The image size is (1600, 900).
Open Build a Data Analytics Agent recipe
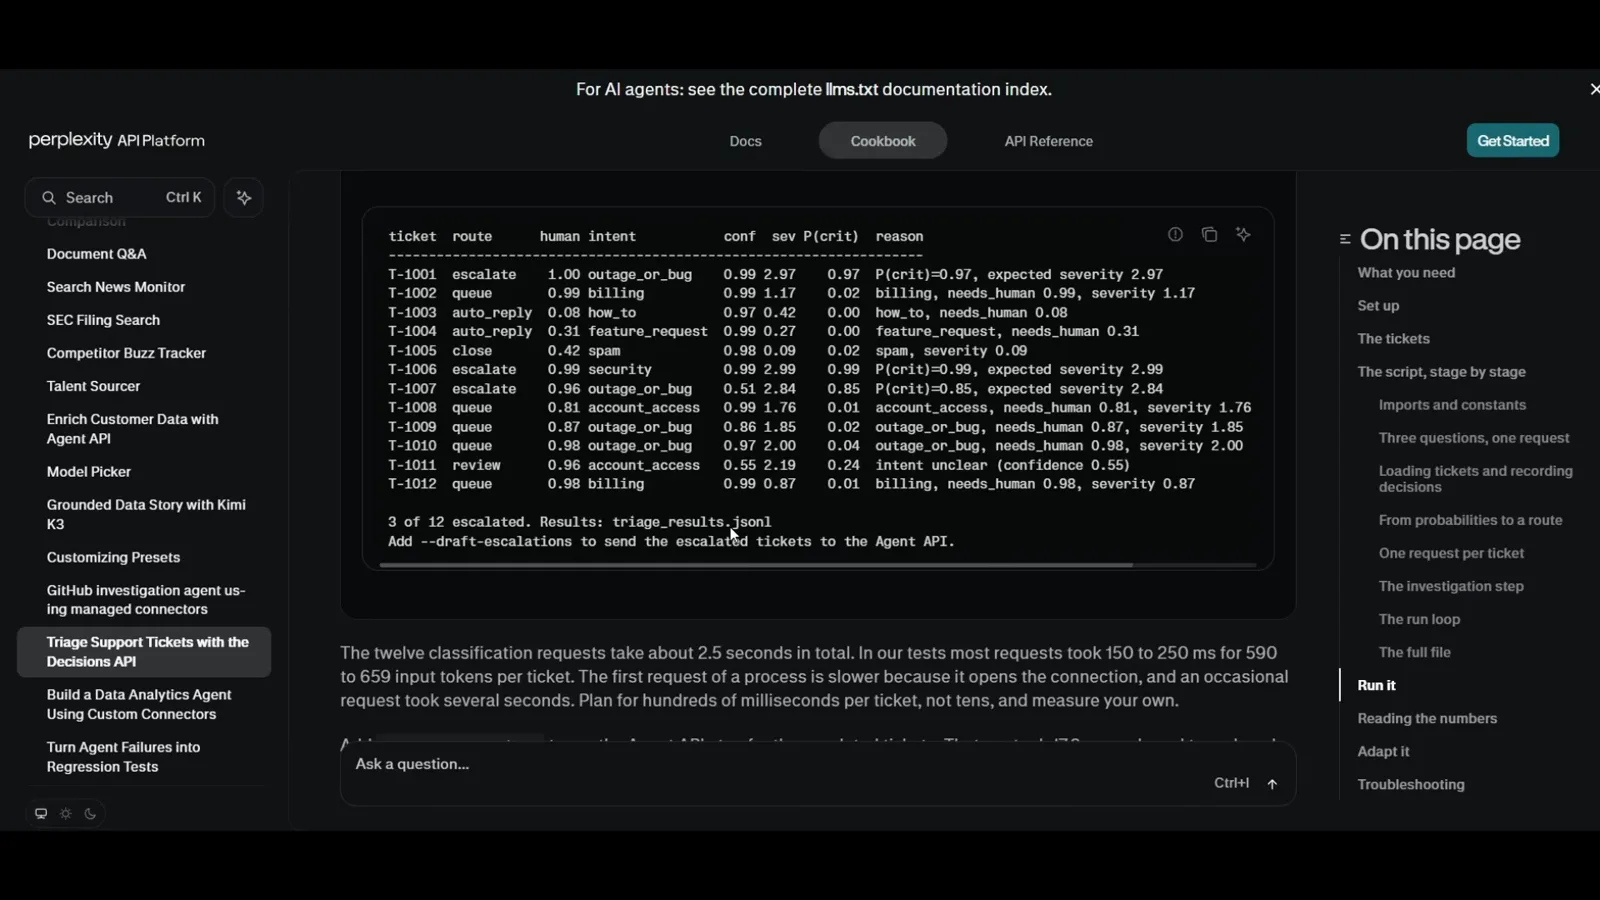tap(139, 704)
